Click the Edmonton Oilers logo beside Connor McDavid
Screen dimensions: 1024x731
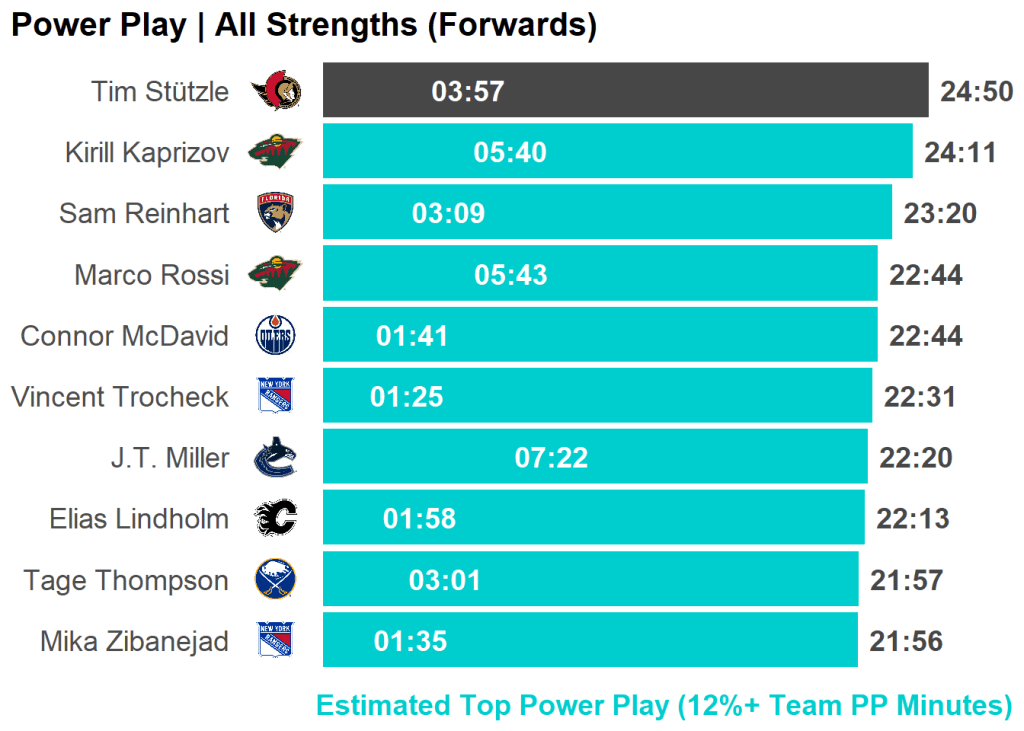click(276, 336)
